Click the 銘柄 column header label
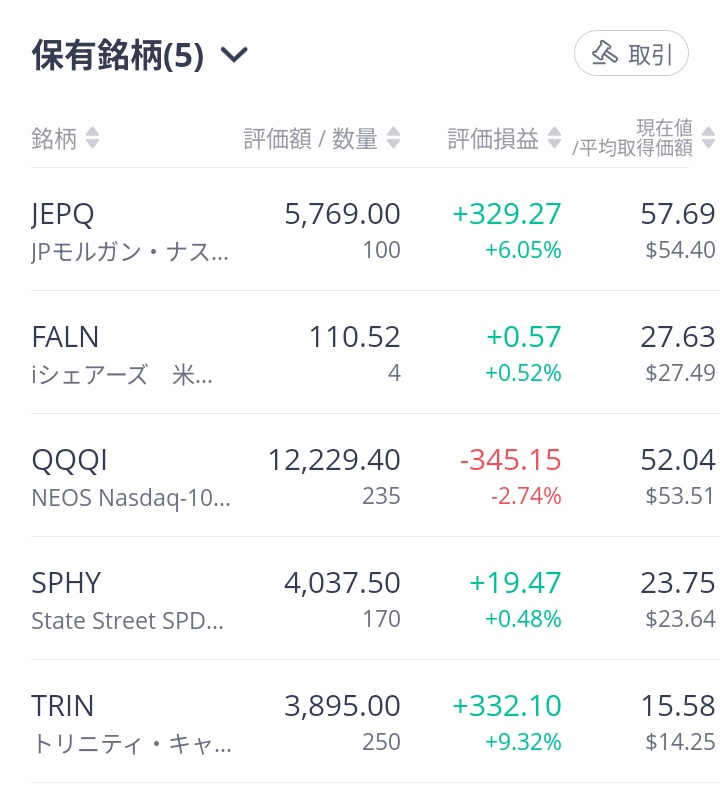 [x=54, y=139]
